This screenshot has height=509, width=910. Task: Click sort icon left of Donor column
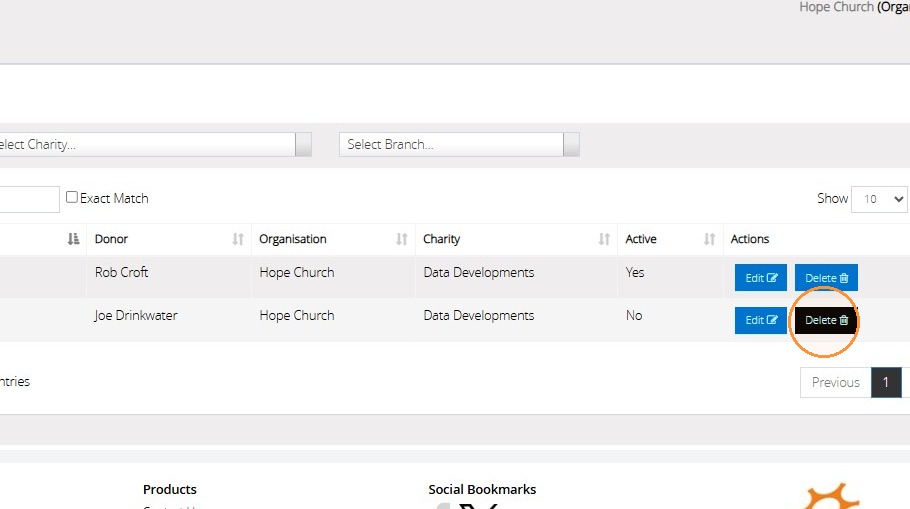pyautogui.click(x=73, y=239)
